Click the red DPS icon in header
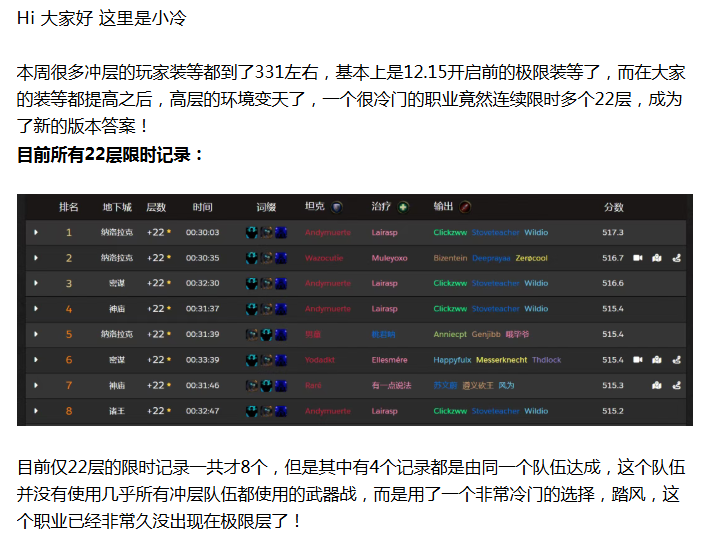Viewport: 701px width, 538px height. [x=465, y=207]
